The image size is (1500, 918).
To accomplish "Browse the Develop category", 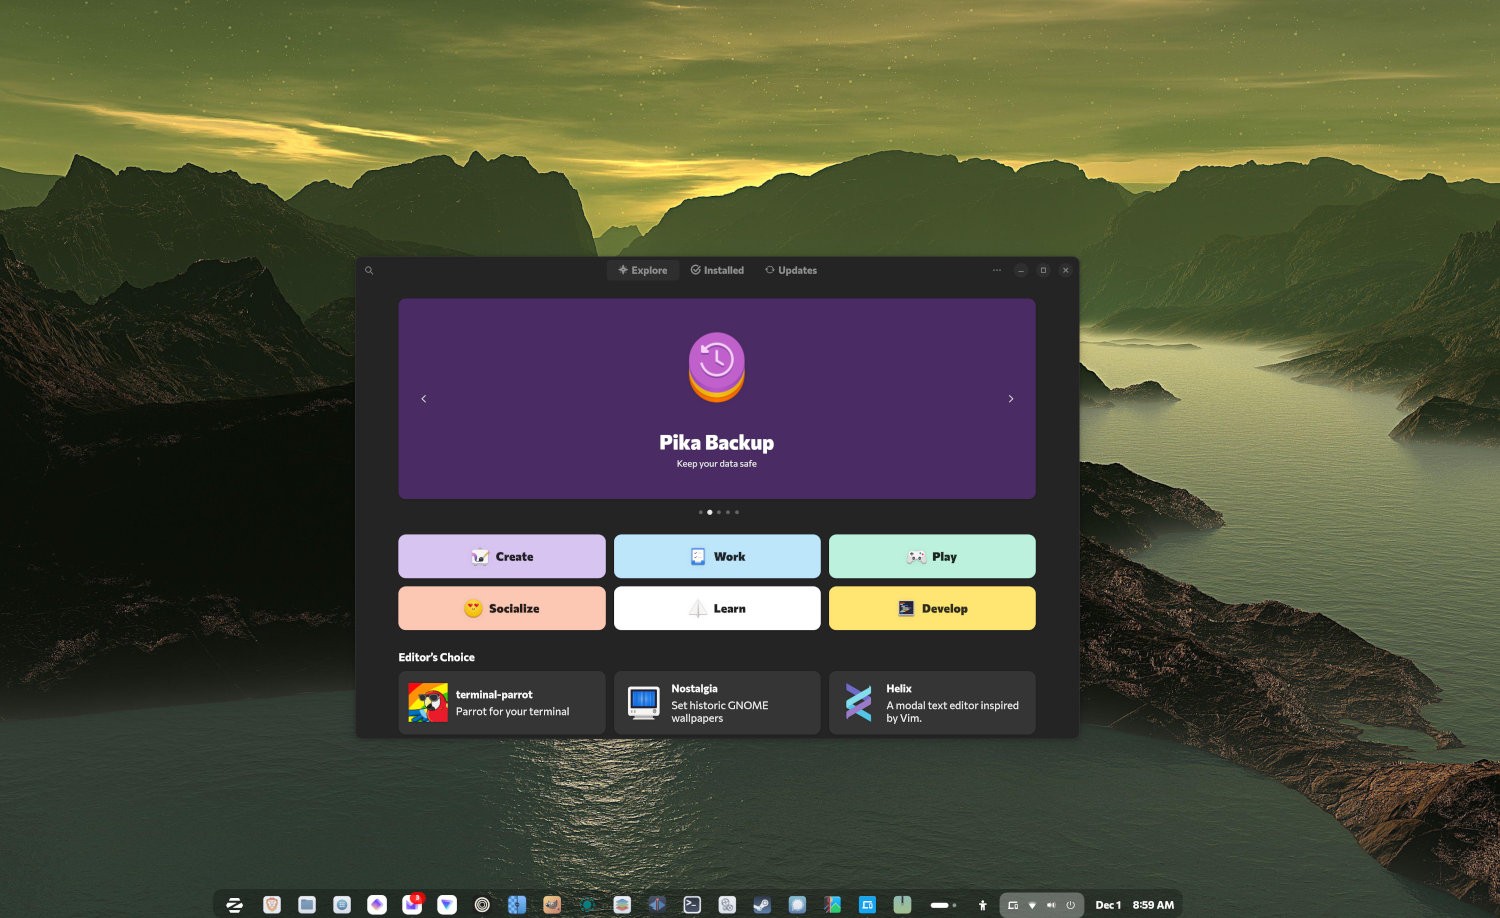I will (931, 608).
